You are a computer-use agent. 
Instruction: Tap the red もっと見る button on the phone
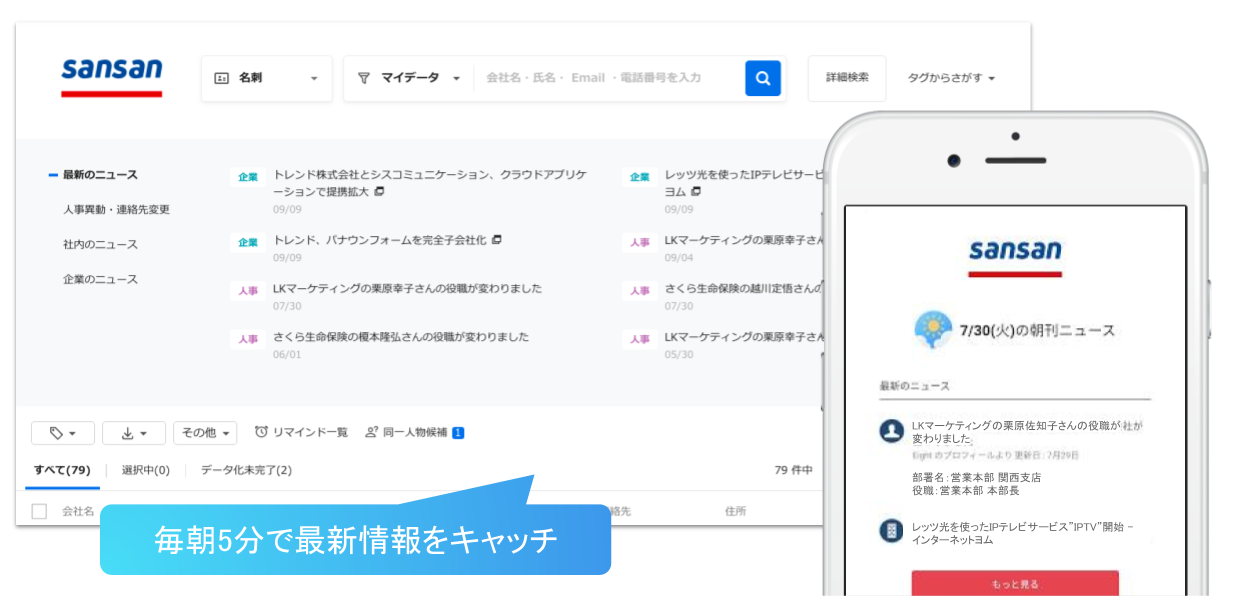click(1015, 584)
